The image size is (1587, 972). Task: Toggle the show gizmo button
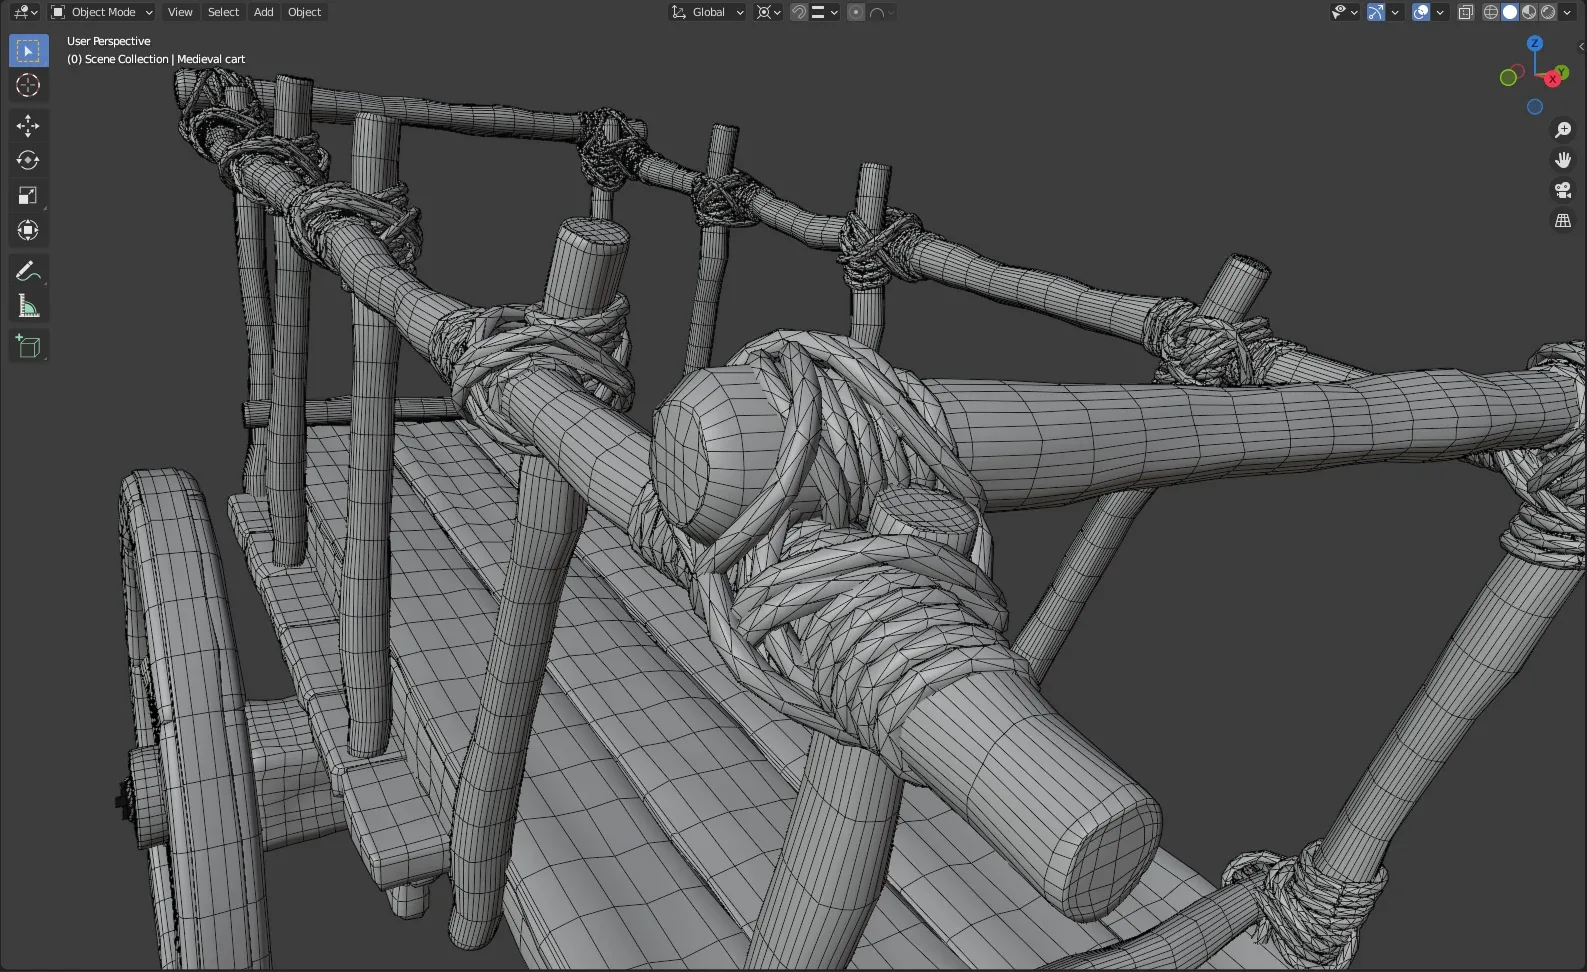point(1376,12)
